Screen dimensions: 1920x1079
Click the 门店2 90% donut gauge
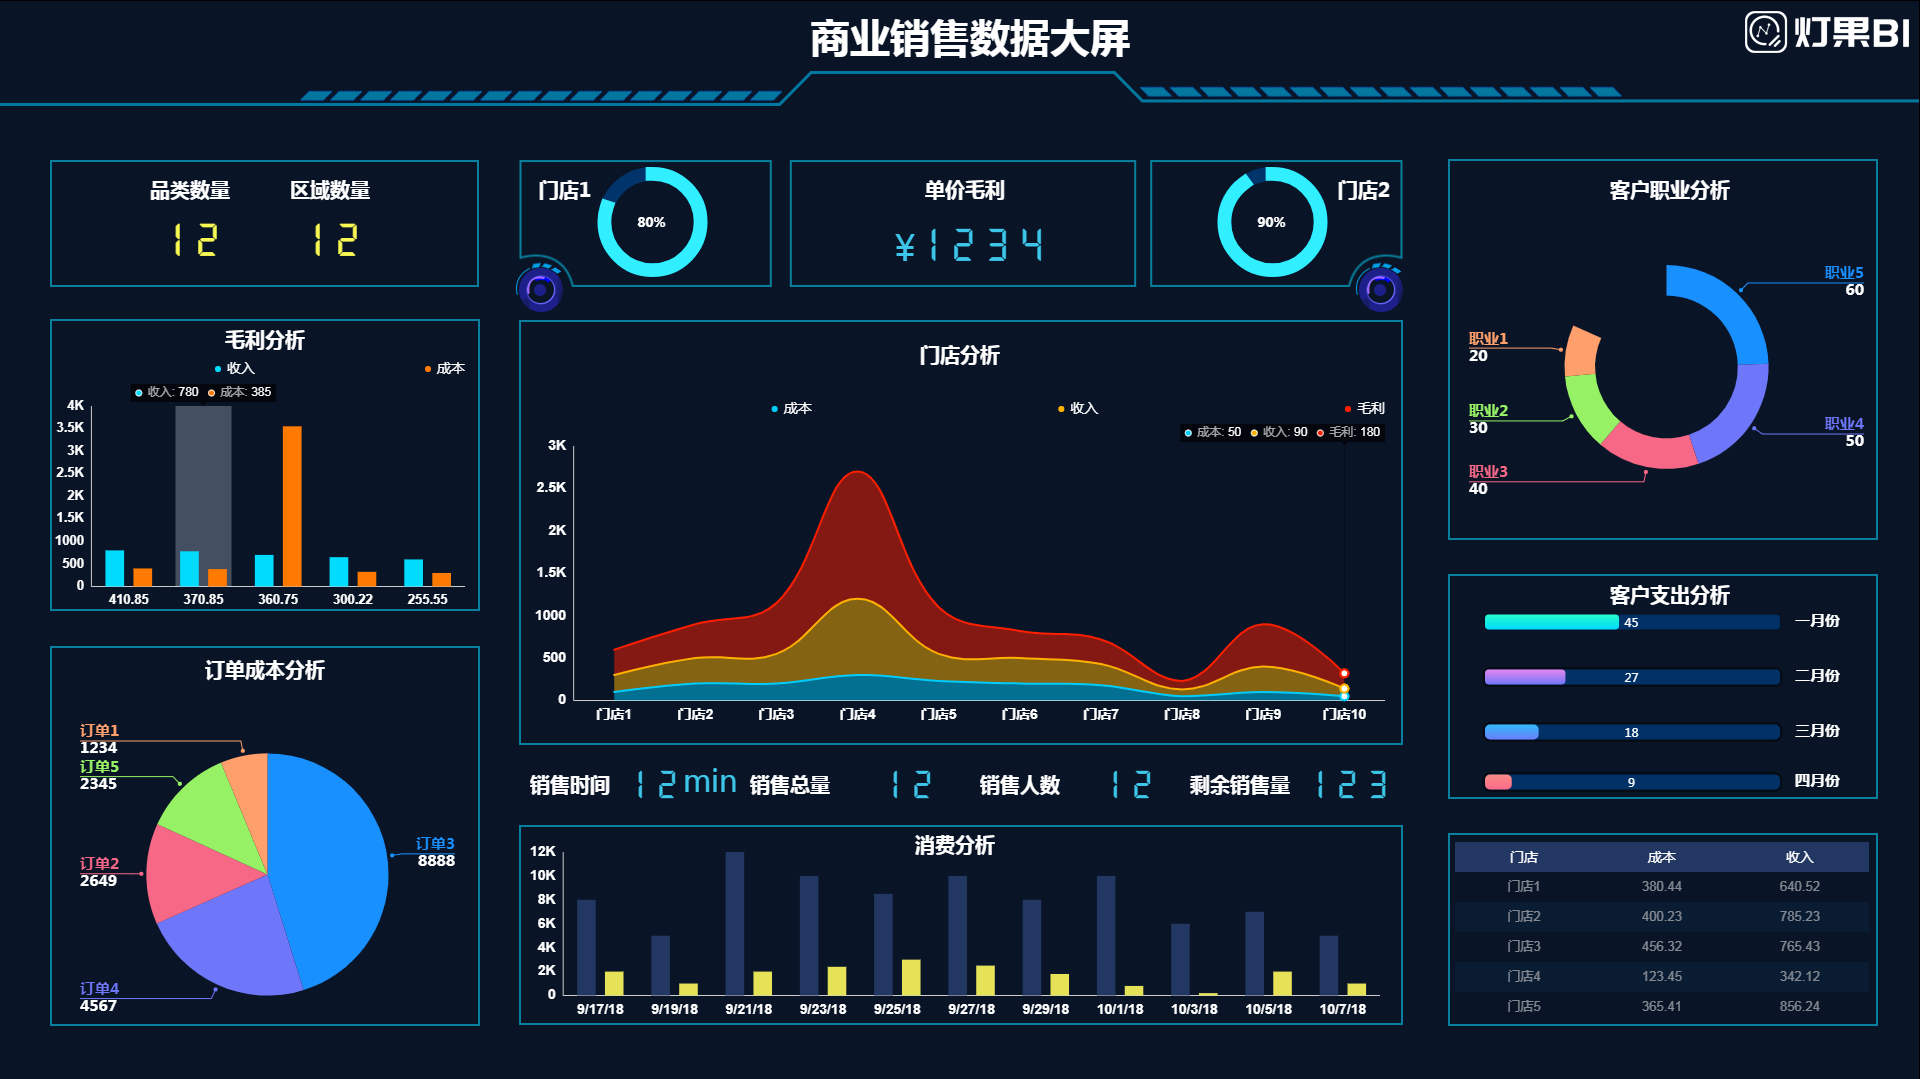point(1272,222)
